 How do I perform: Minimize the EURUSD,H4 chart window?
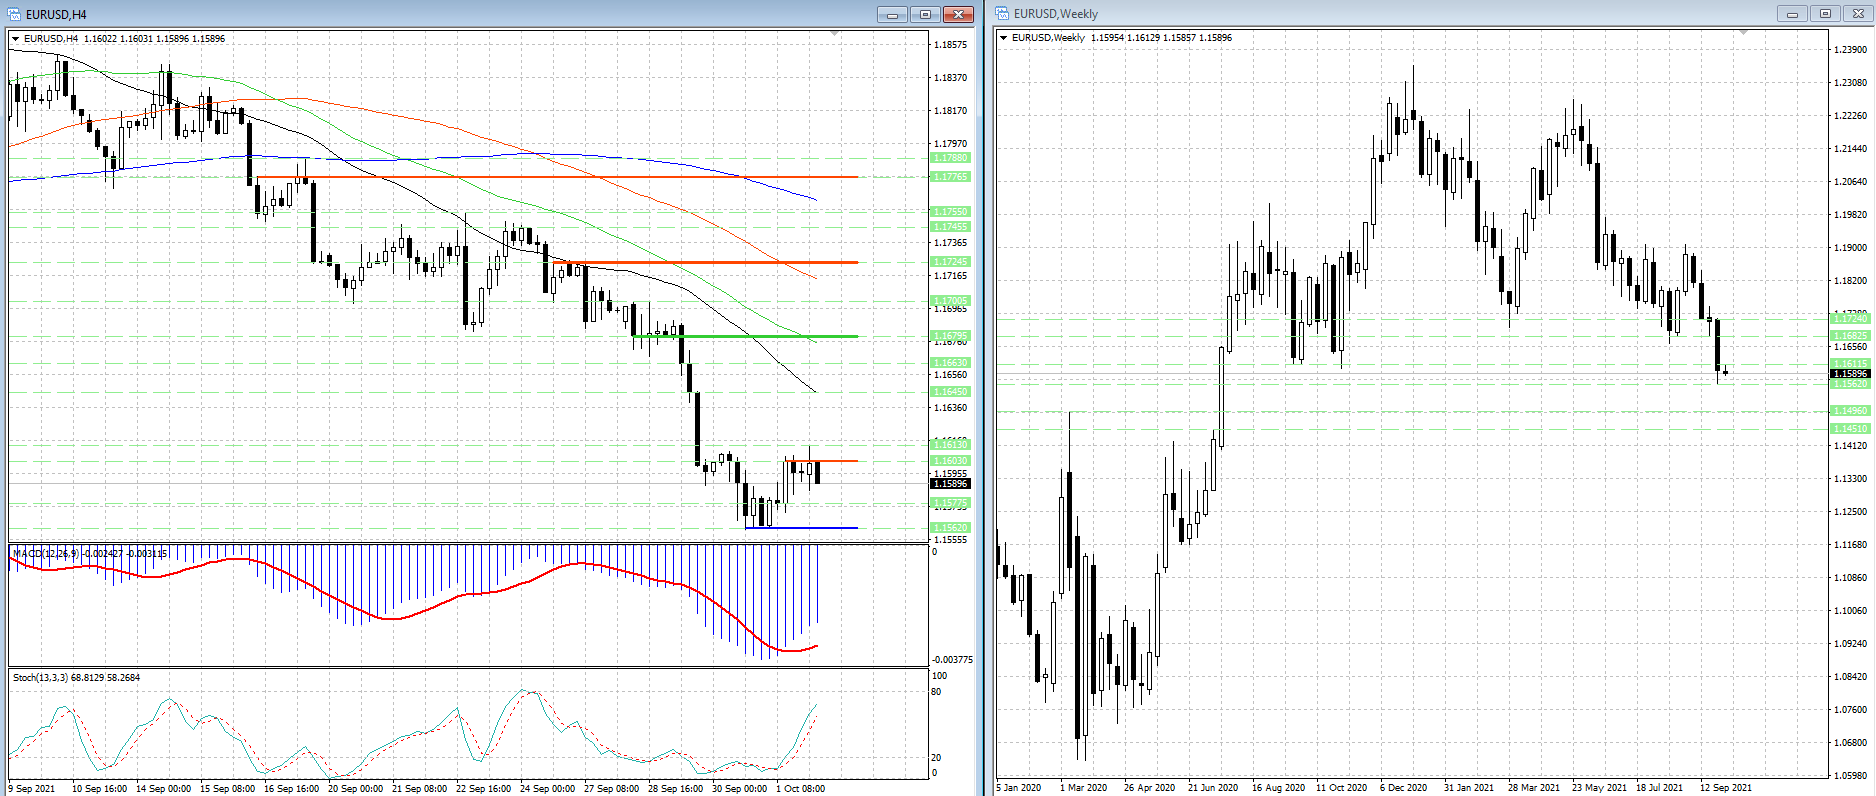point(892,14)
